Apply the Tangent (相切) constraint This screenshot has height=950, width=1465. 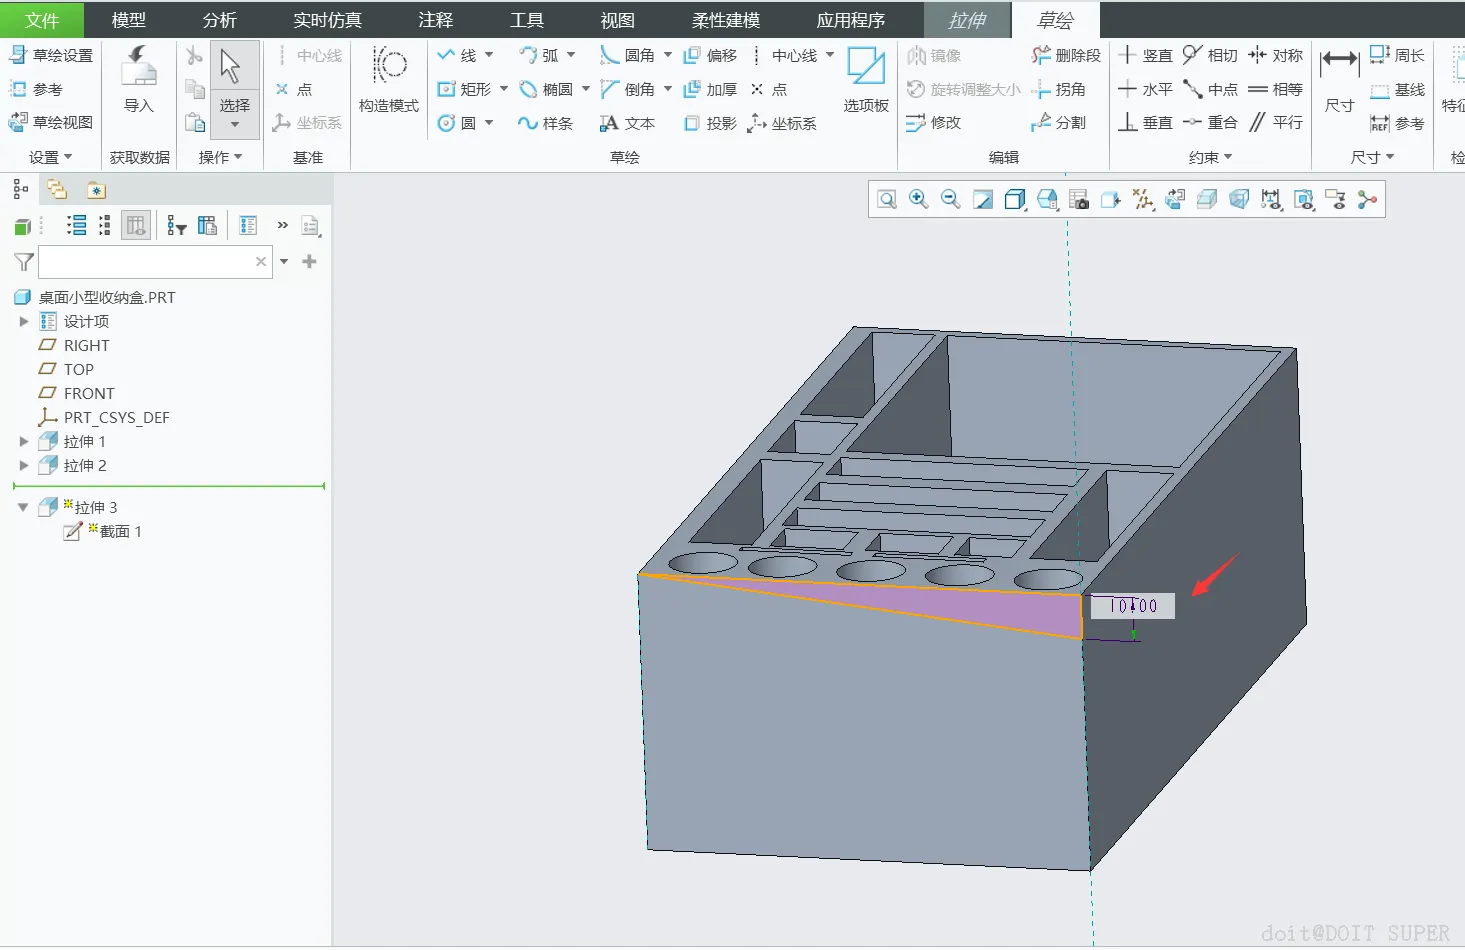coord(1210,55)
